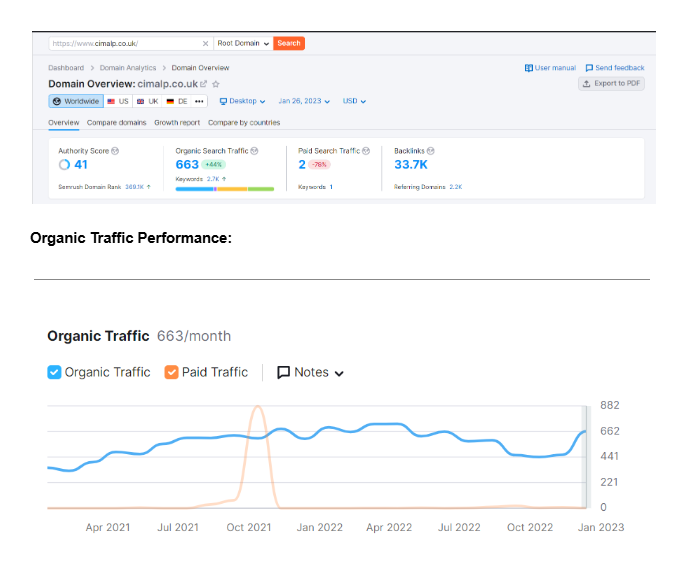Click the organic traffic value 663
The image size is (699, 566).
[x=187, y=165]
